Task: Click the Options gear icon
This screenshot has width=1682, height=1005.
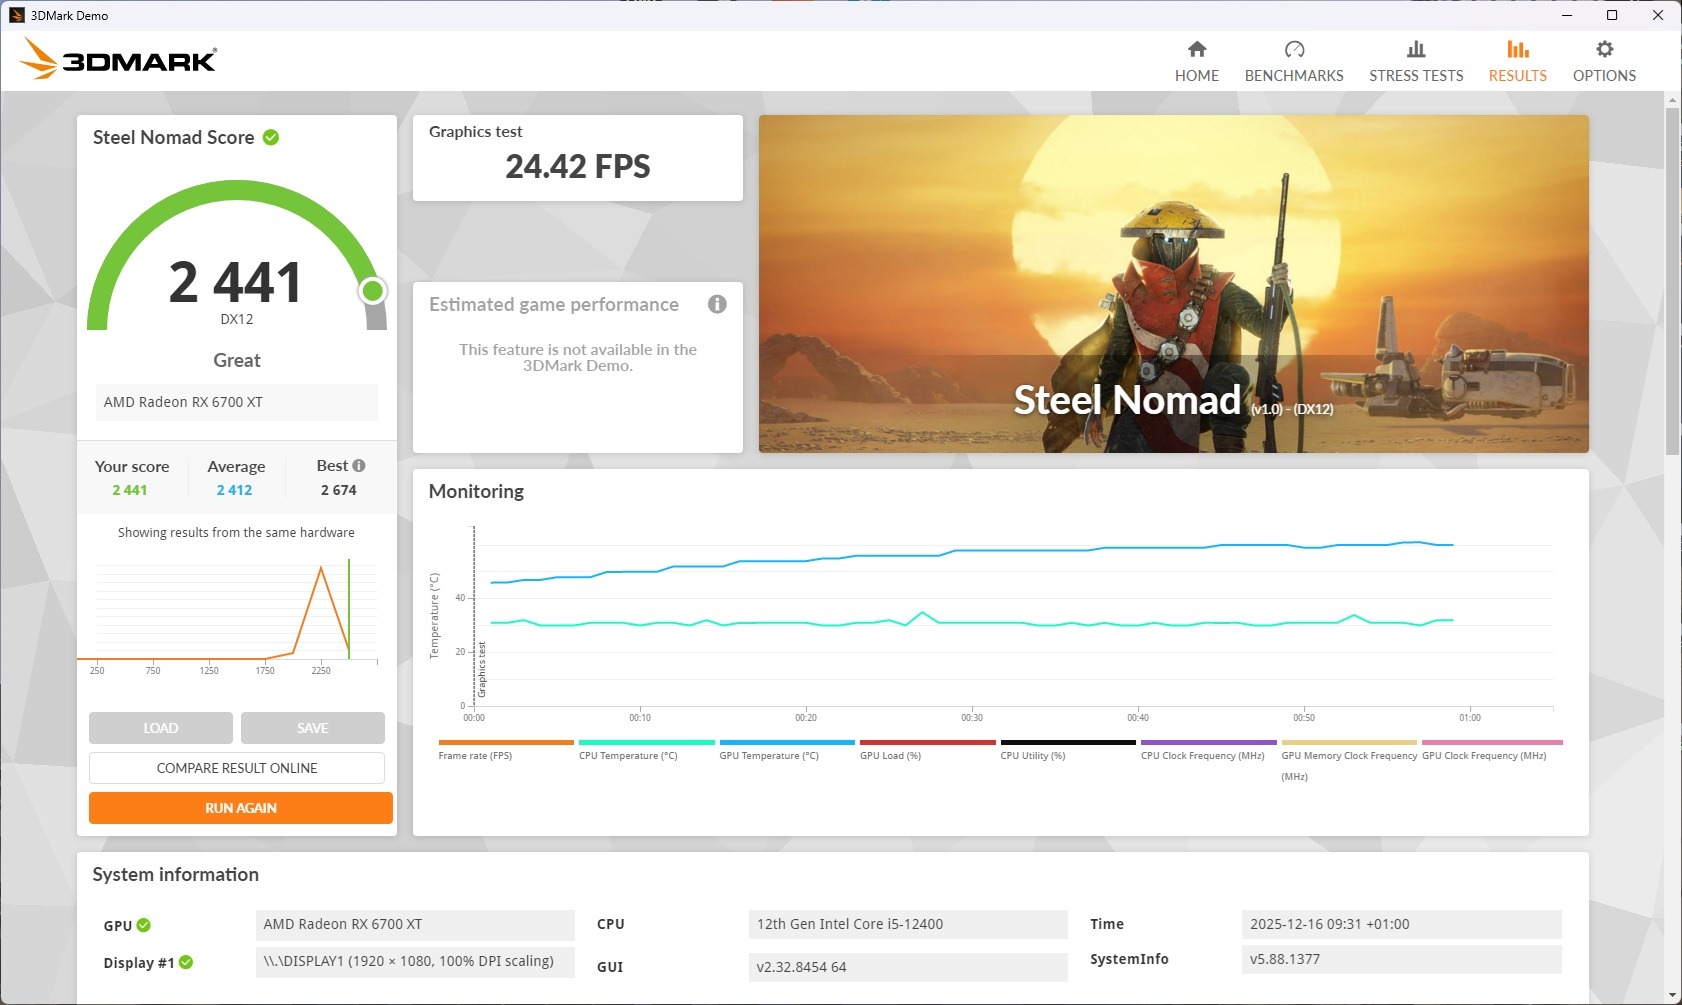Action: (x=1605, y=49)
